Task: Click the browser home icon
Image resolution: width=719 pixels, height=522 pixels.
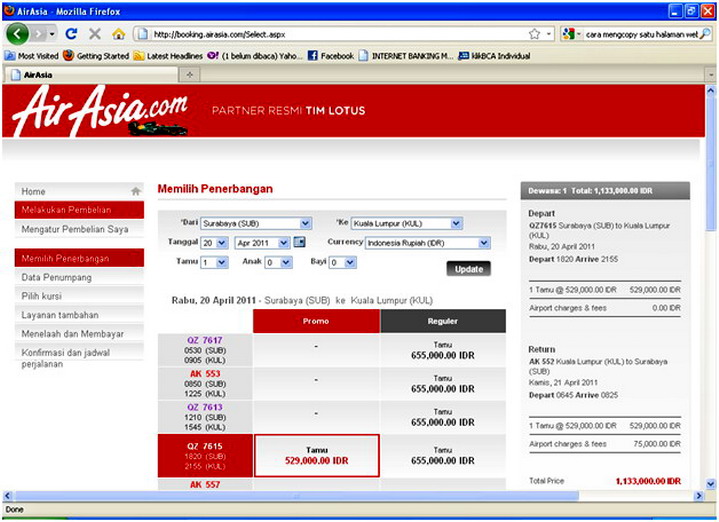Action: [118, 34]
